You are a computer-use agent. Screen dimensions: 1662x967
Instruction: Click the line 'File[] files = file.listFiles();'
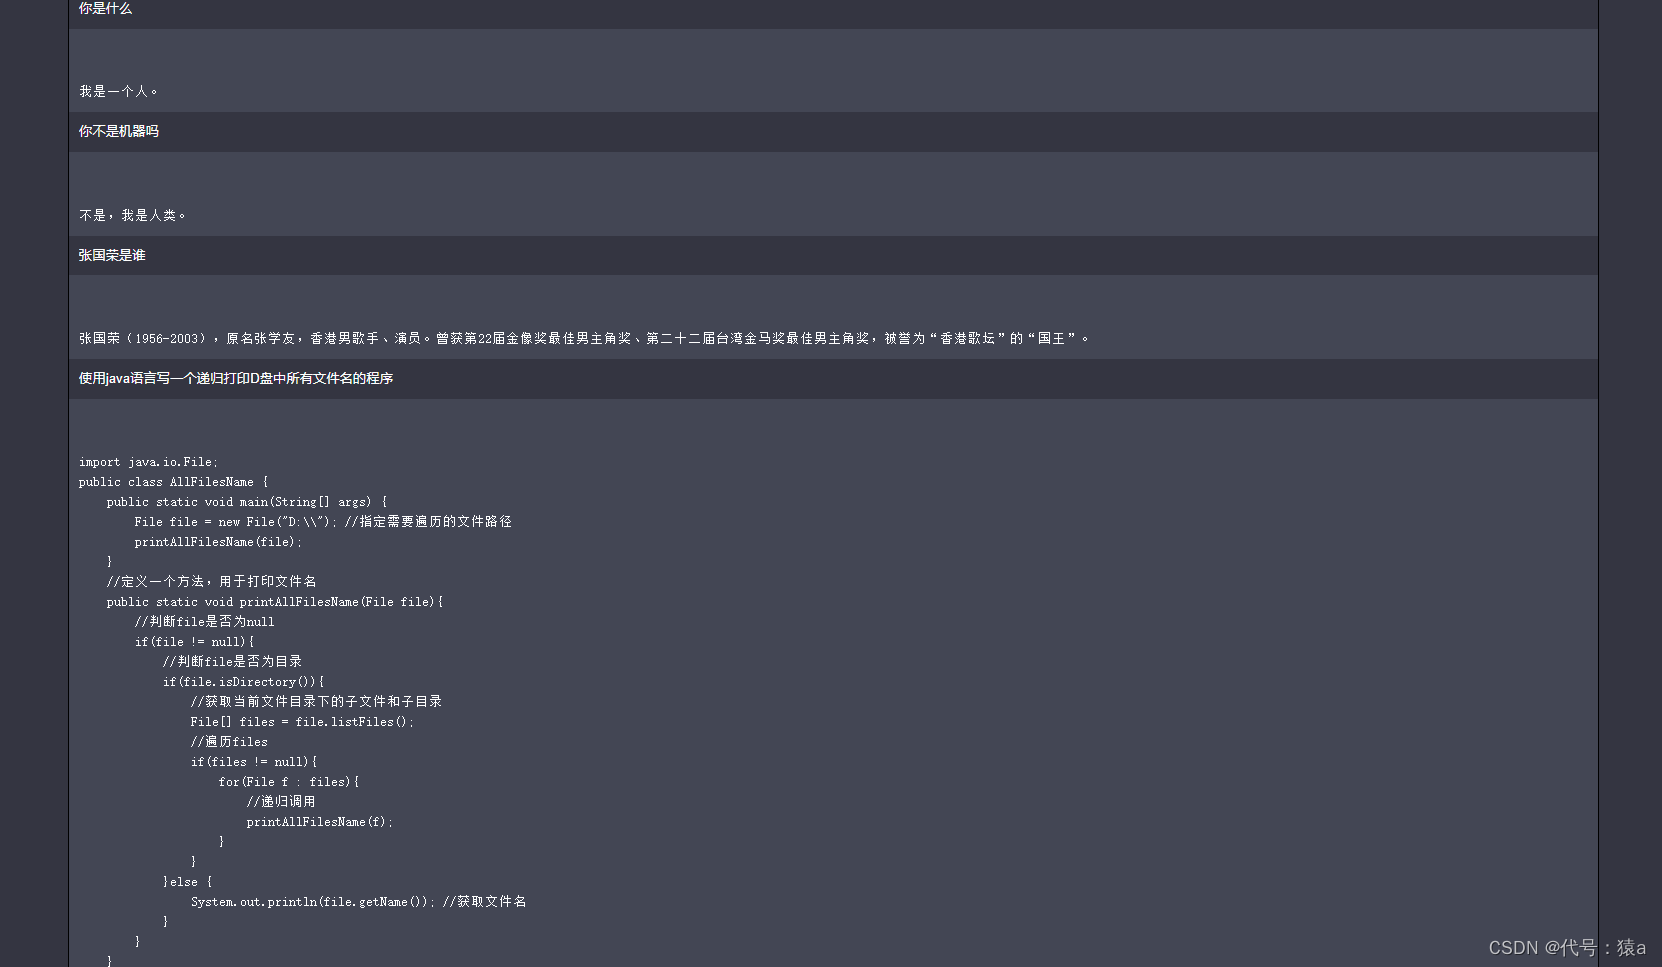coord(302,722)
